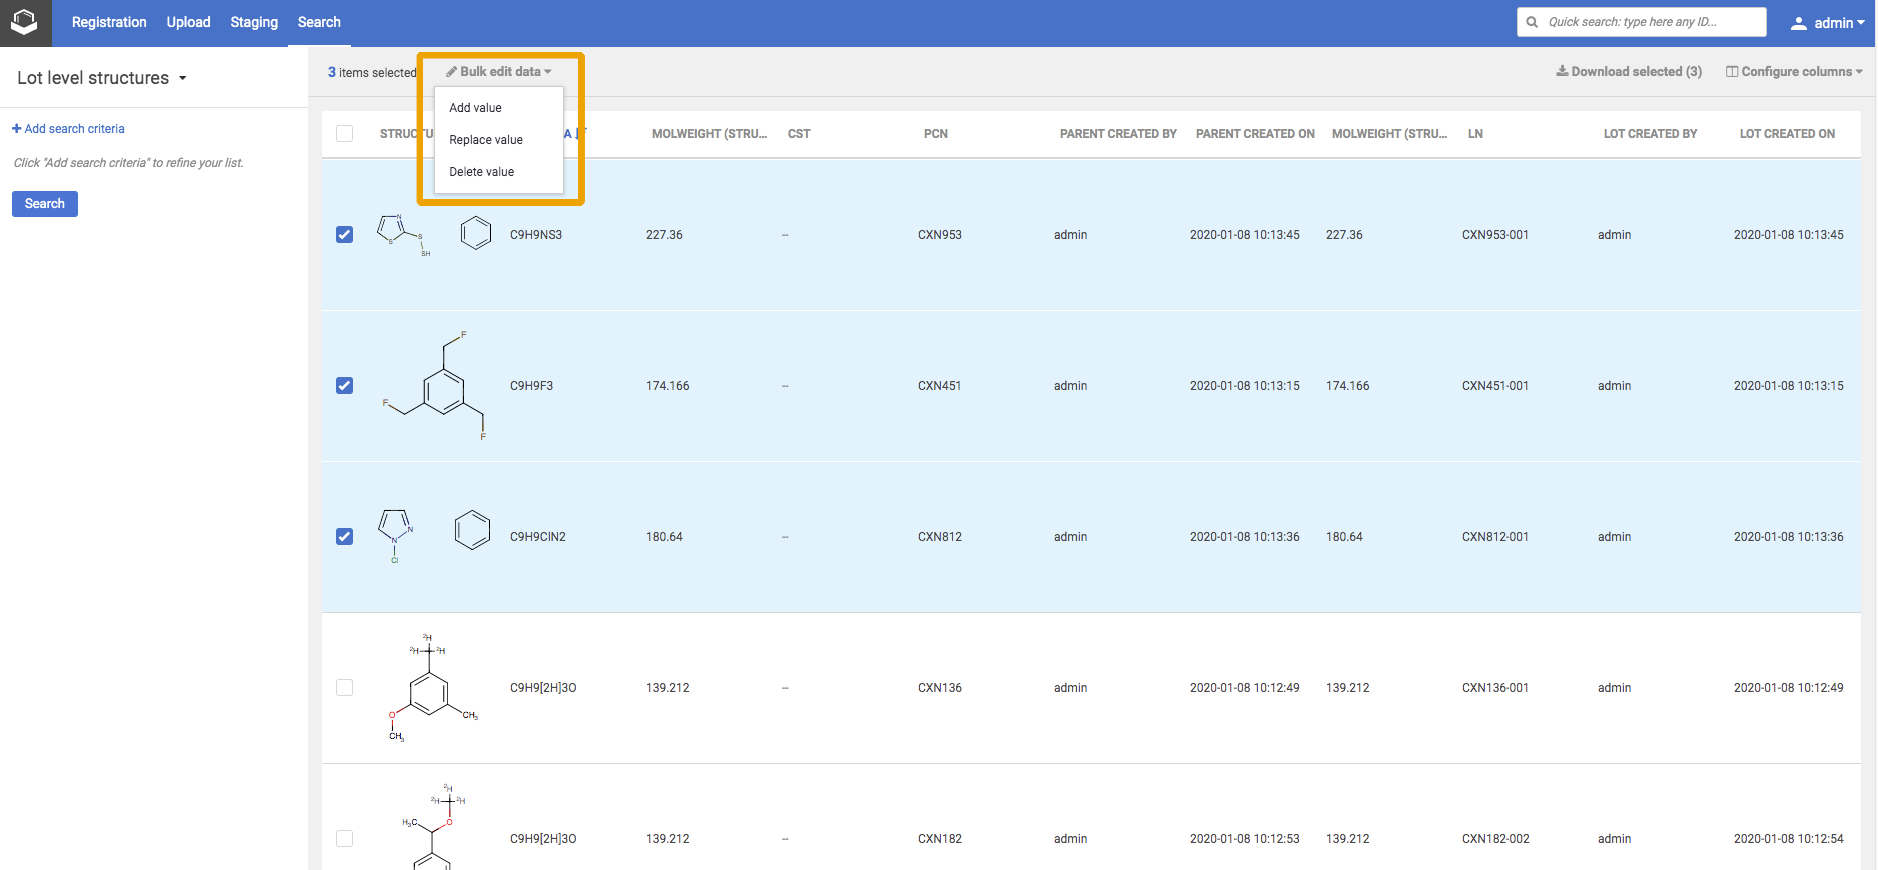The height and width of the screenshot is (870, 1878).
Task: Open the C9H9F3 structure thumbnail
Action: point(433,387)
